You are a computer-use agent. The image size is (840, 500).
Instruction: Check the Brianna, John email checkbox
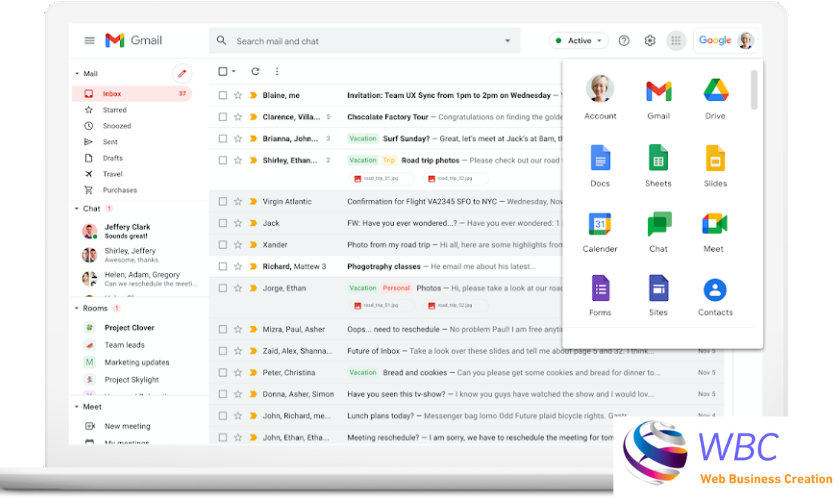click(223, 138)
